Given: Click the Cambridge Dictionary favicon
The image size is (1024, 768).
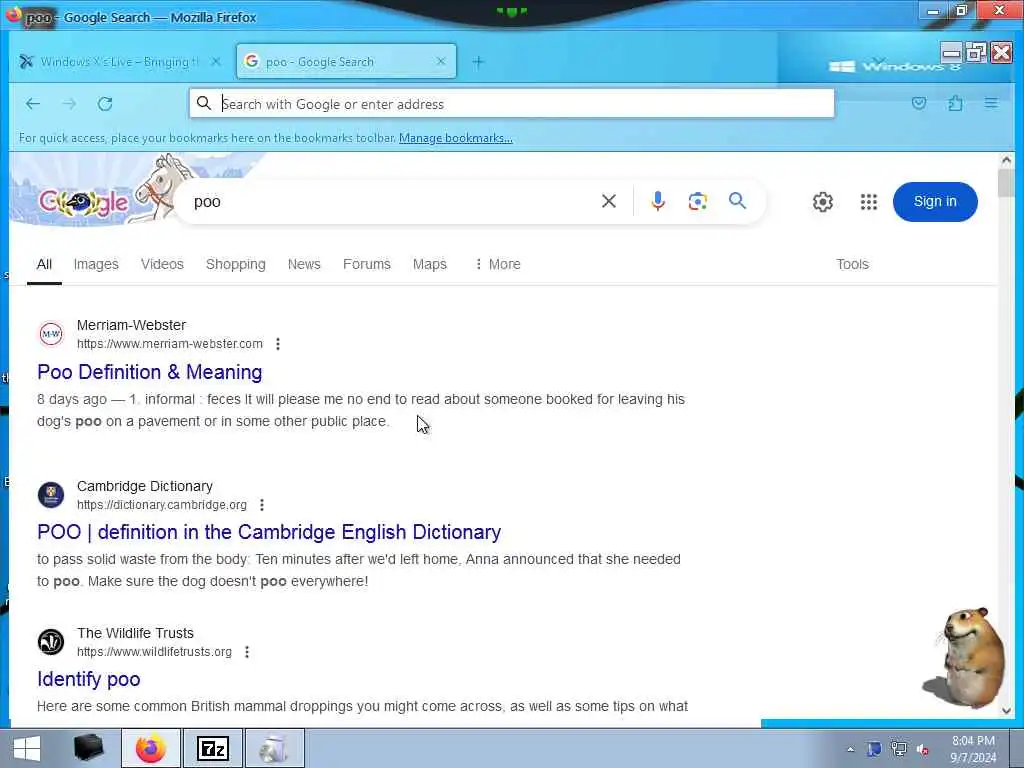Looking at the screenshot, I should 51,495.
